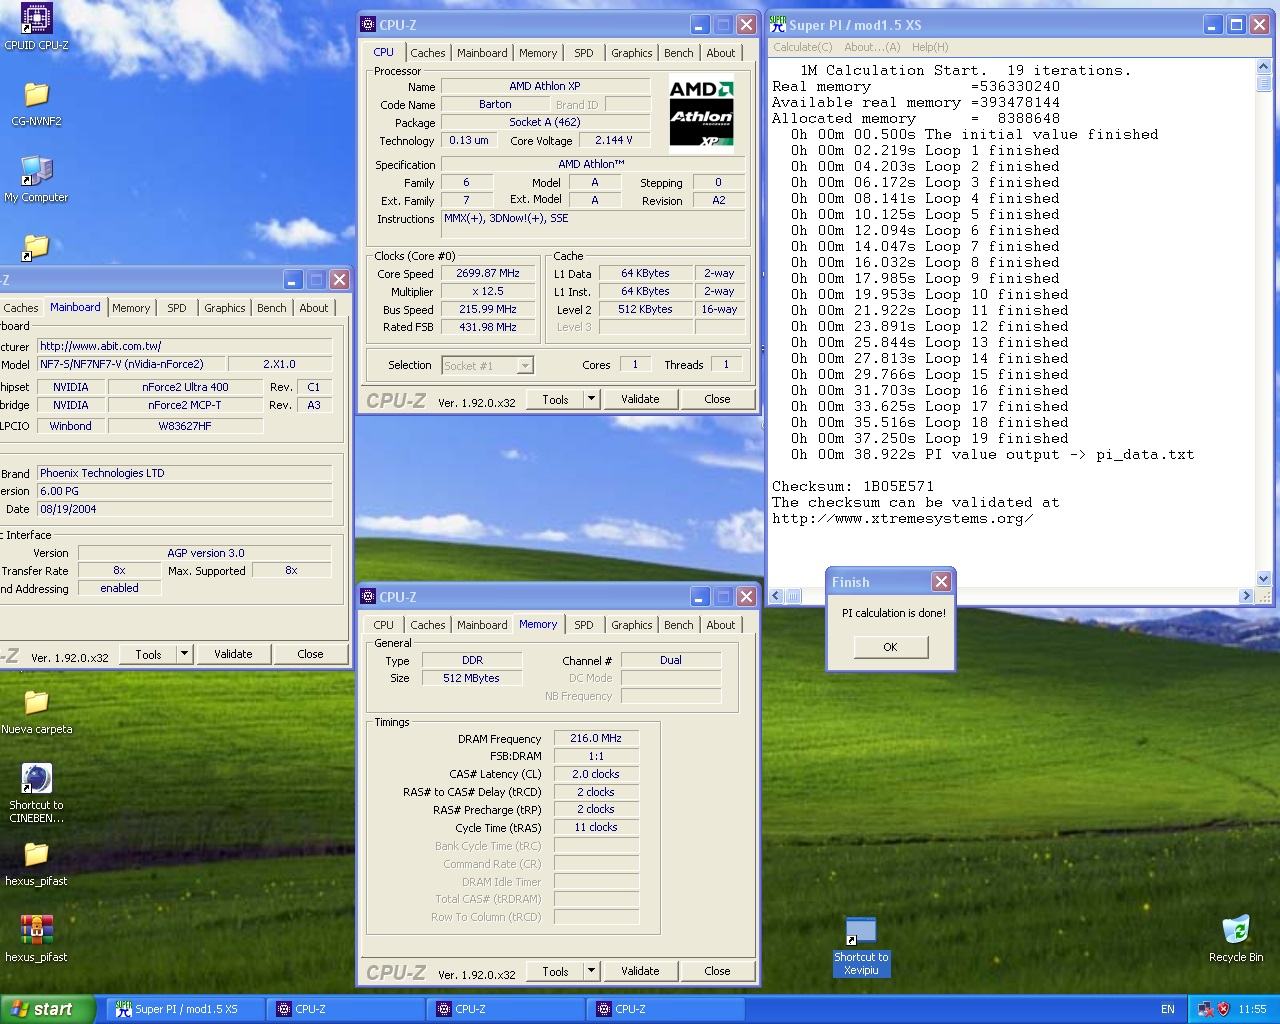Screen dimensions: 1280x1024
Task: Open the Calculate menu in Super PI
Action: (x=802, y=47)
